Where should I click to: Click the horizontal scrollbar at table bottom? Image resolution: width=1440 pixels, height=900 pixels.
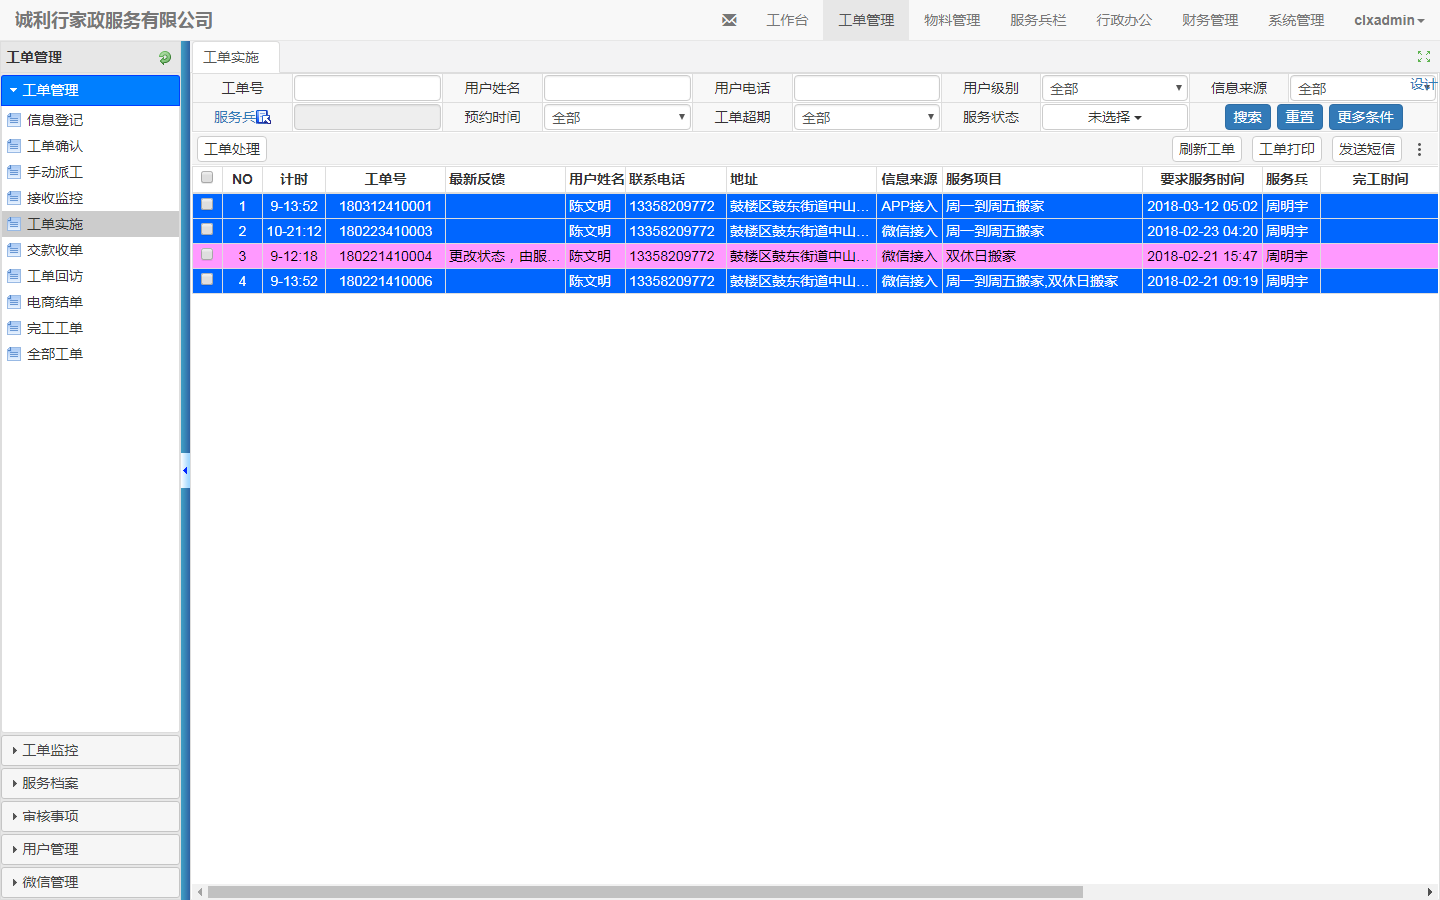tap(645, 891)
